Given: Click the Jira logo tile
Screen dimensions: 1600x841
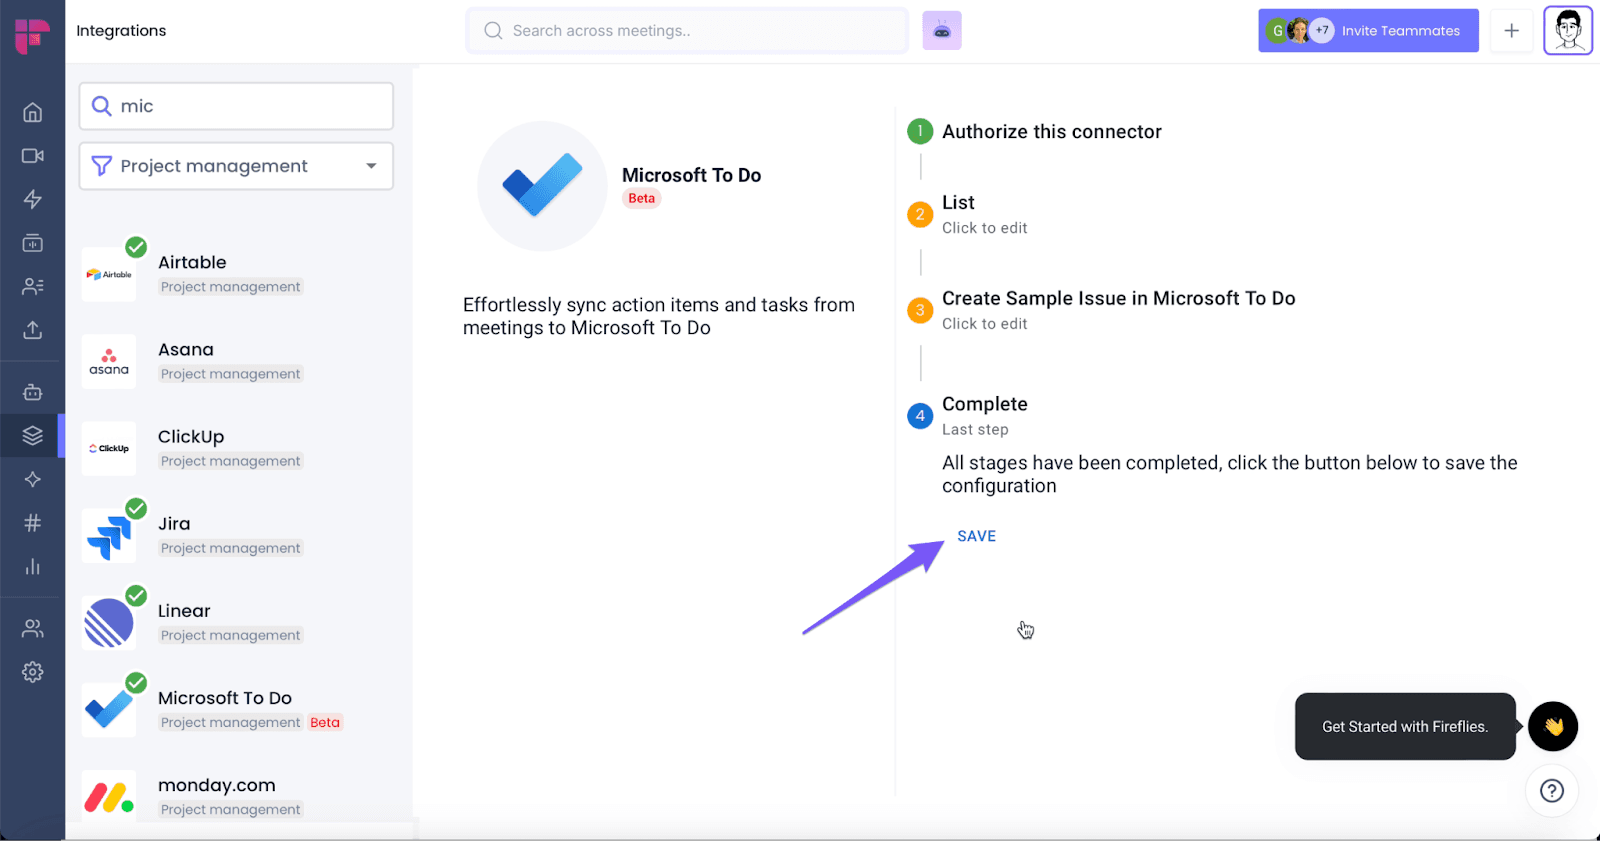Looking at the screenshot, I should pyautogui.click(x=109, y=535).
